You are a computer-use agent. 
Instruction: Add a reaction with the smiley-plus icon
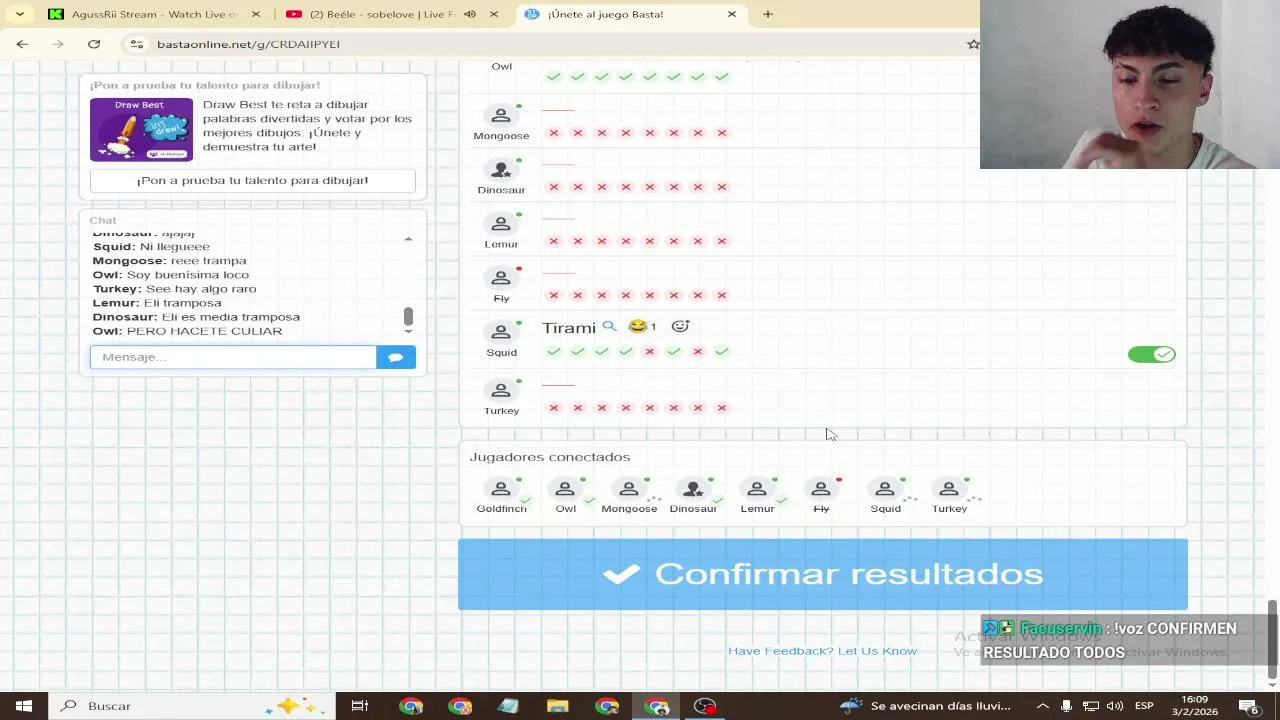680,326
